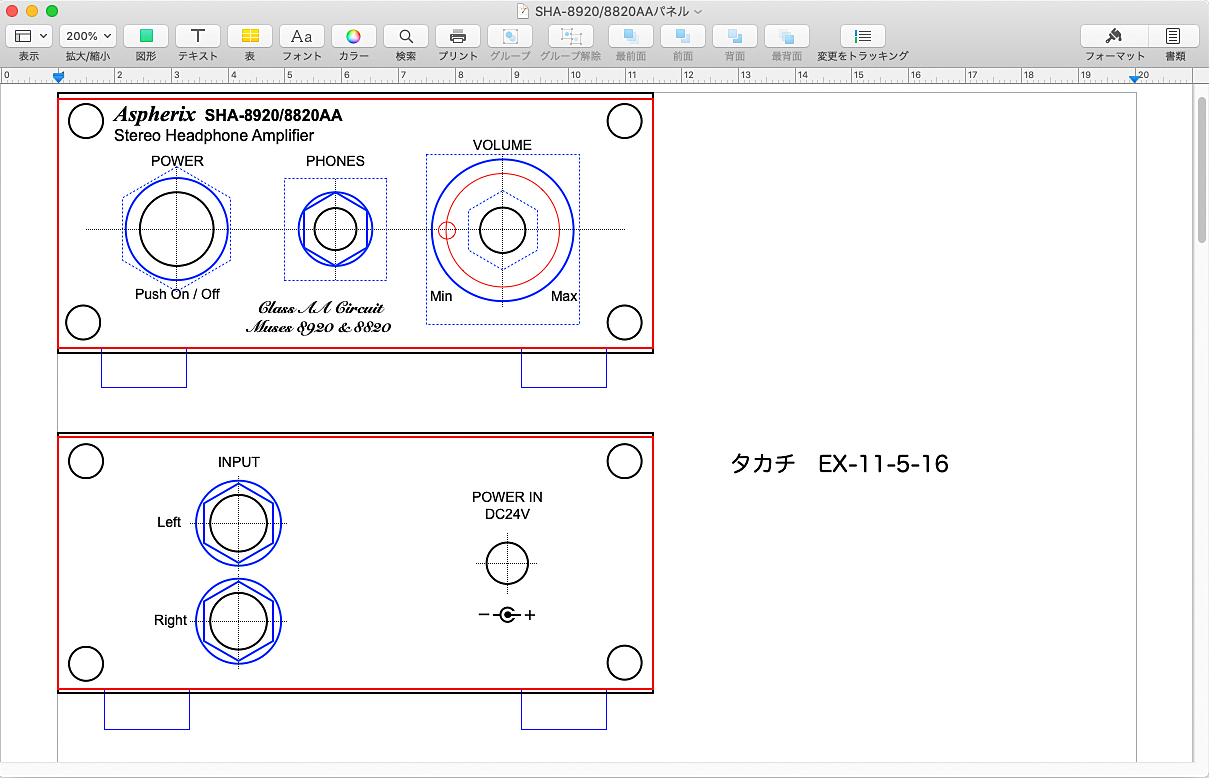1209x778 pixels.
Task: Select the Aspherix logo text
Action: (155, 114)
